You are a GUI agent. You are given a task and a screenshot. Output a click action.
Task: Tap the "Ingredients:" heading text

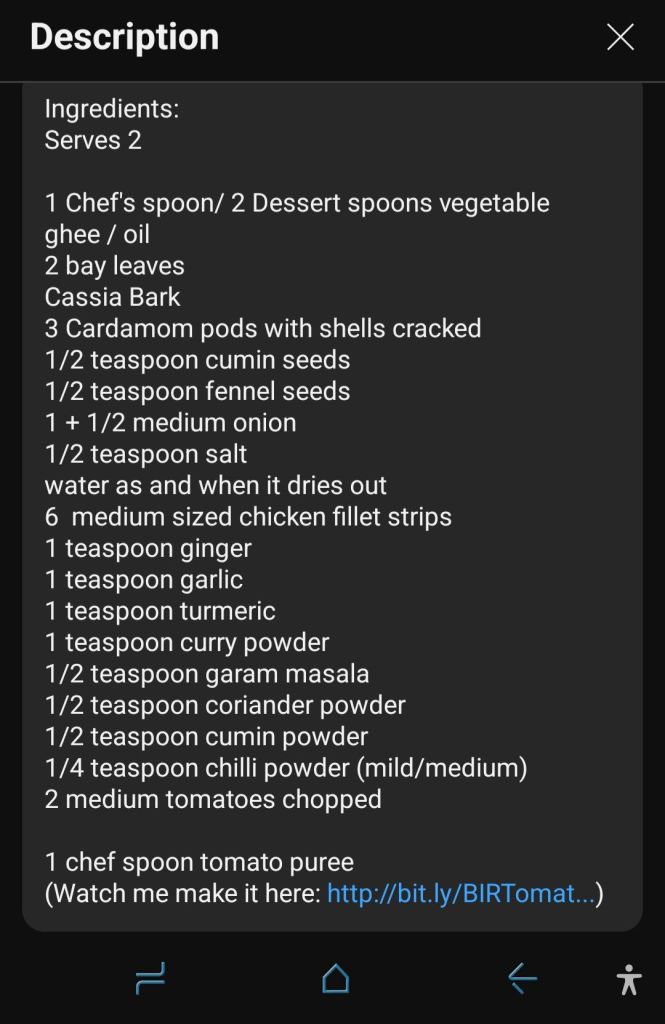coord(112,108)
